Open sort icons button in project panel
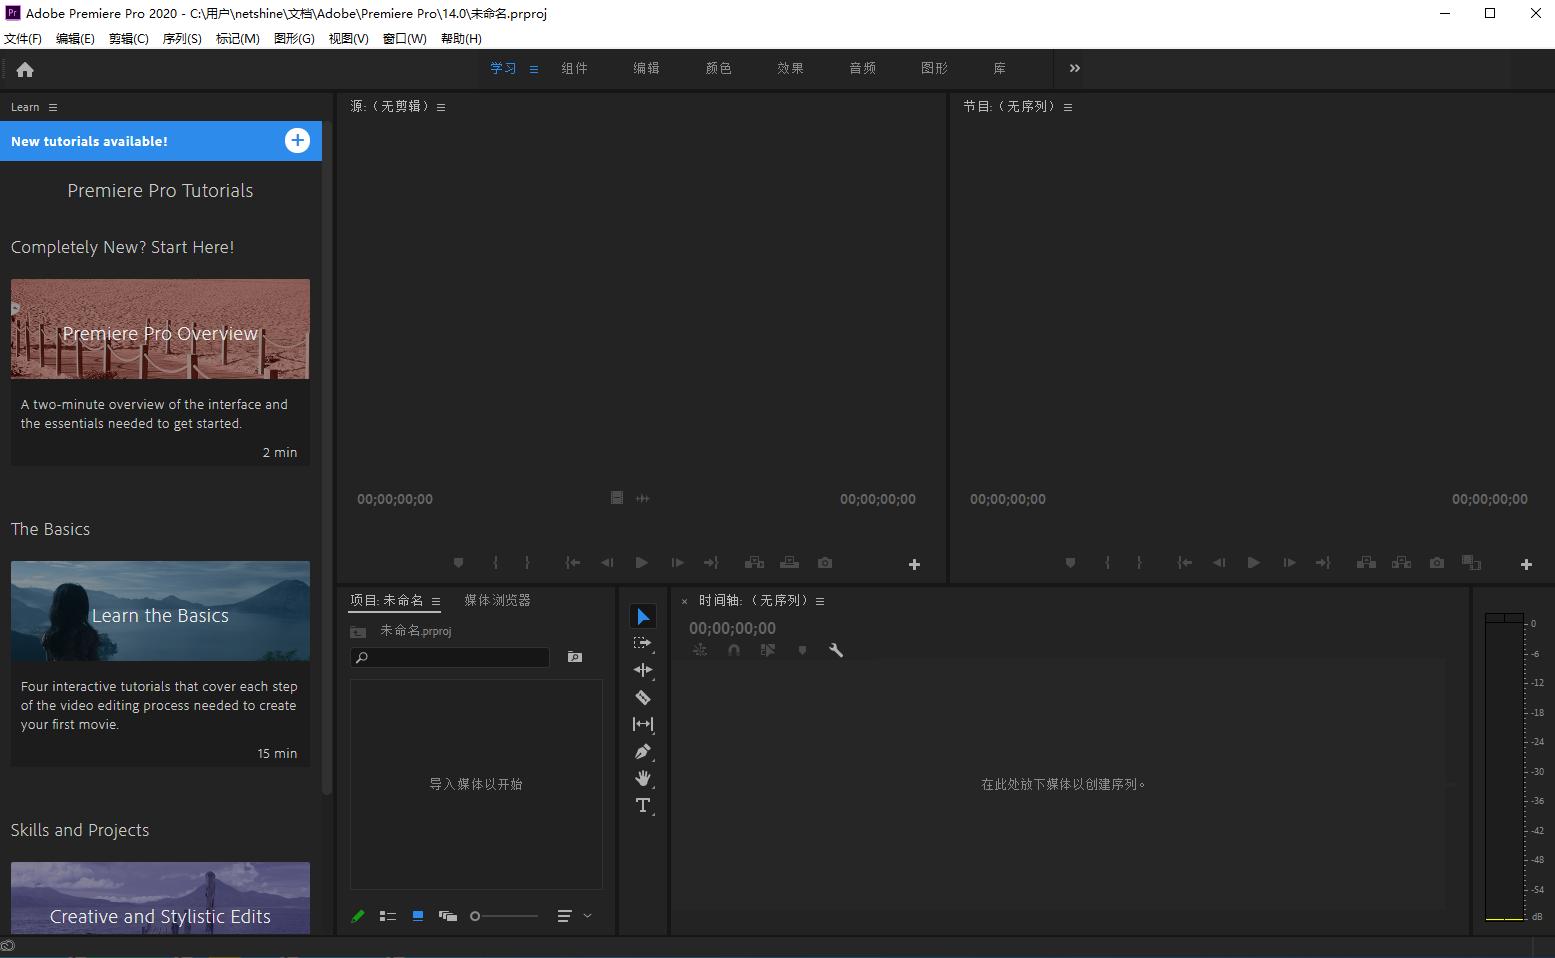Viewport: 1555px width, 958px height. pyautogui.click(x=564, y=916)
